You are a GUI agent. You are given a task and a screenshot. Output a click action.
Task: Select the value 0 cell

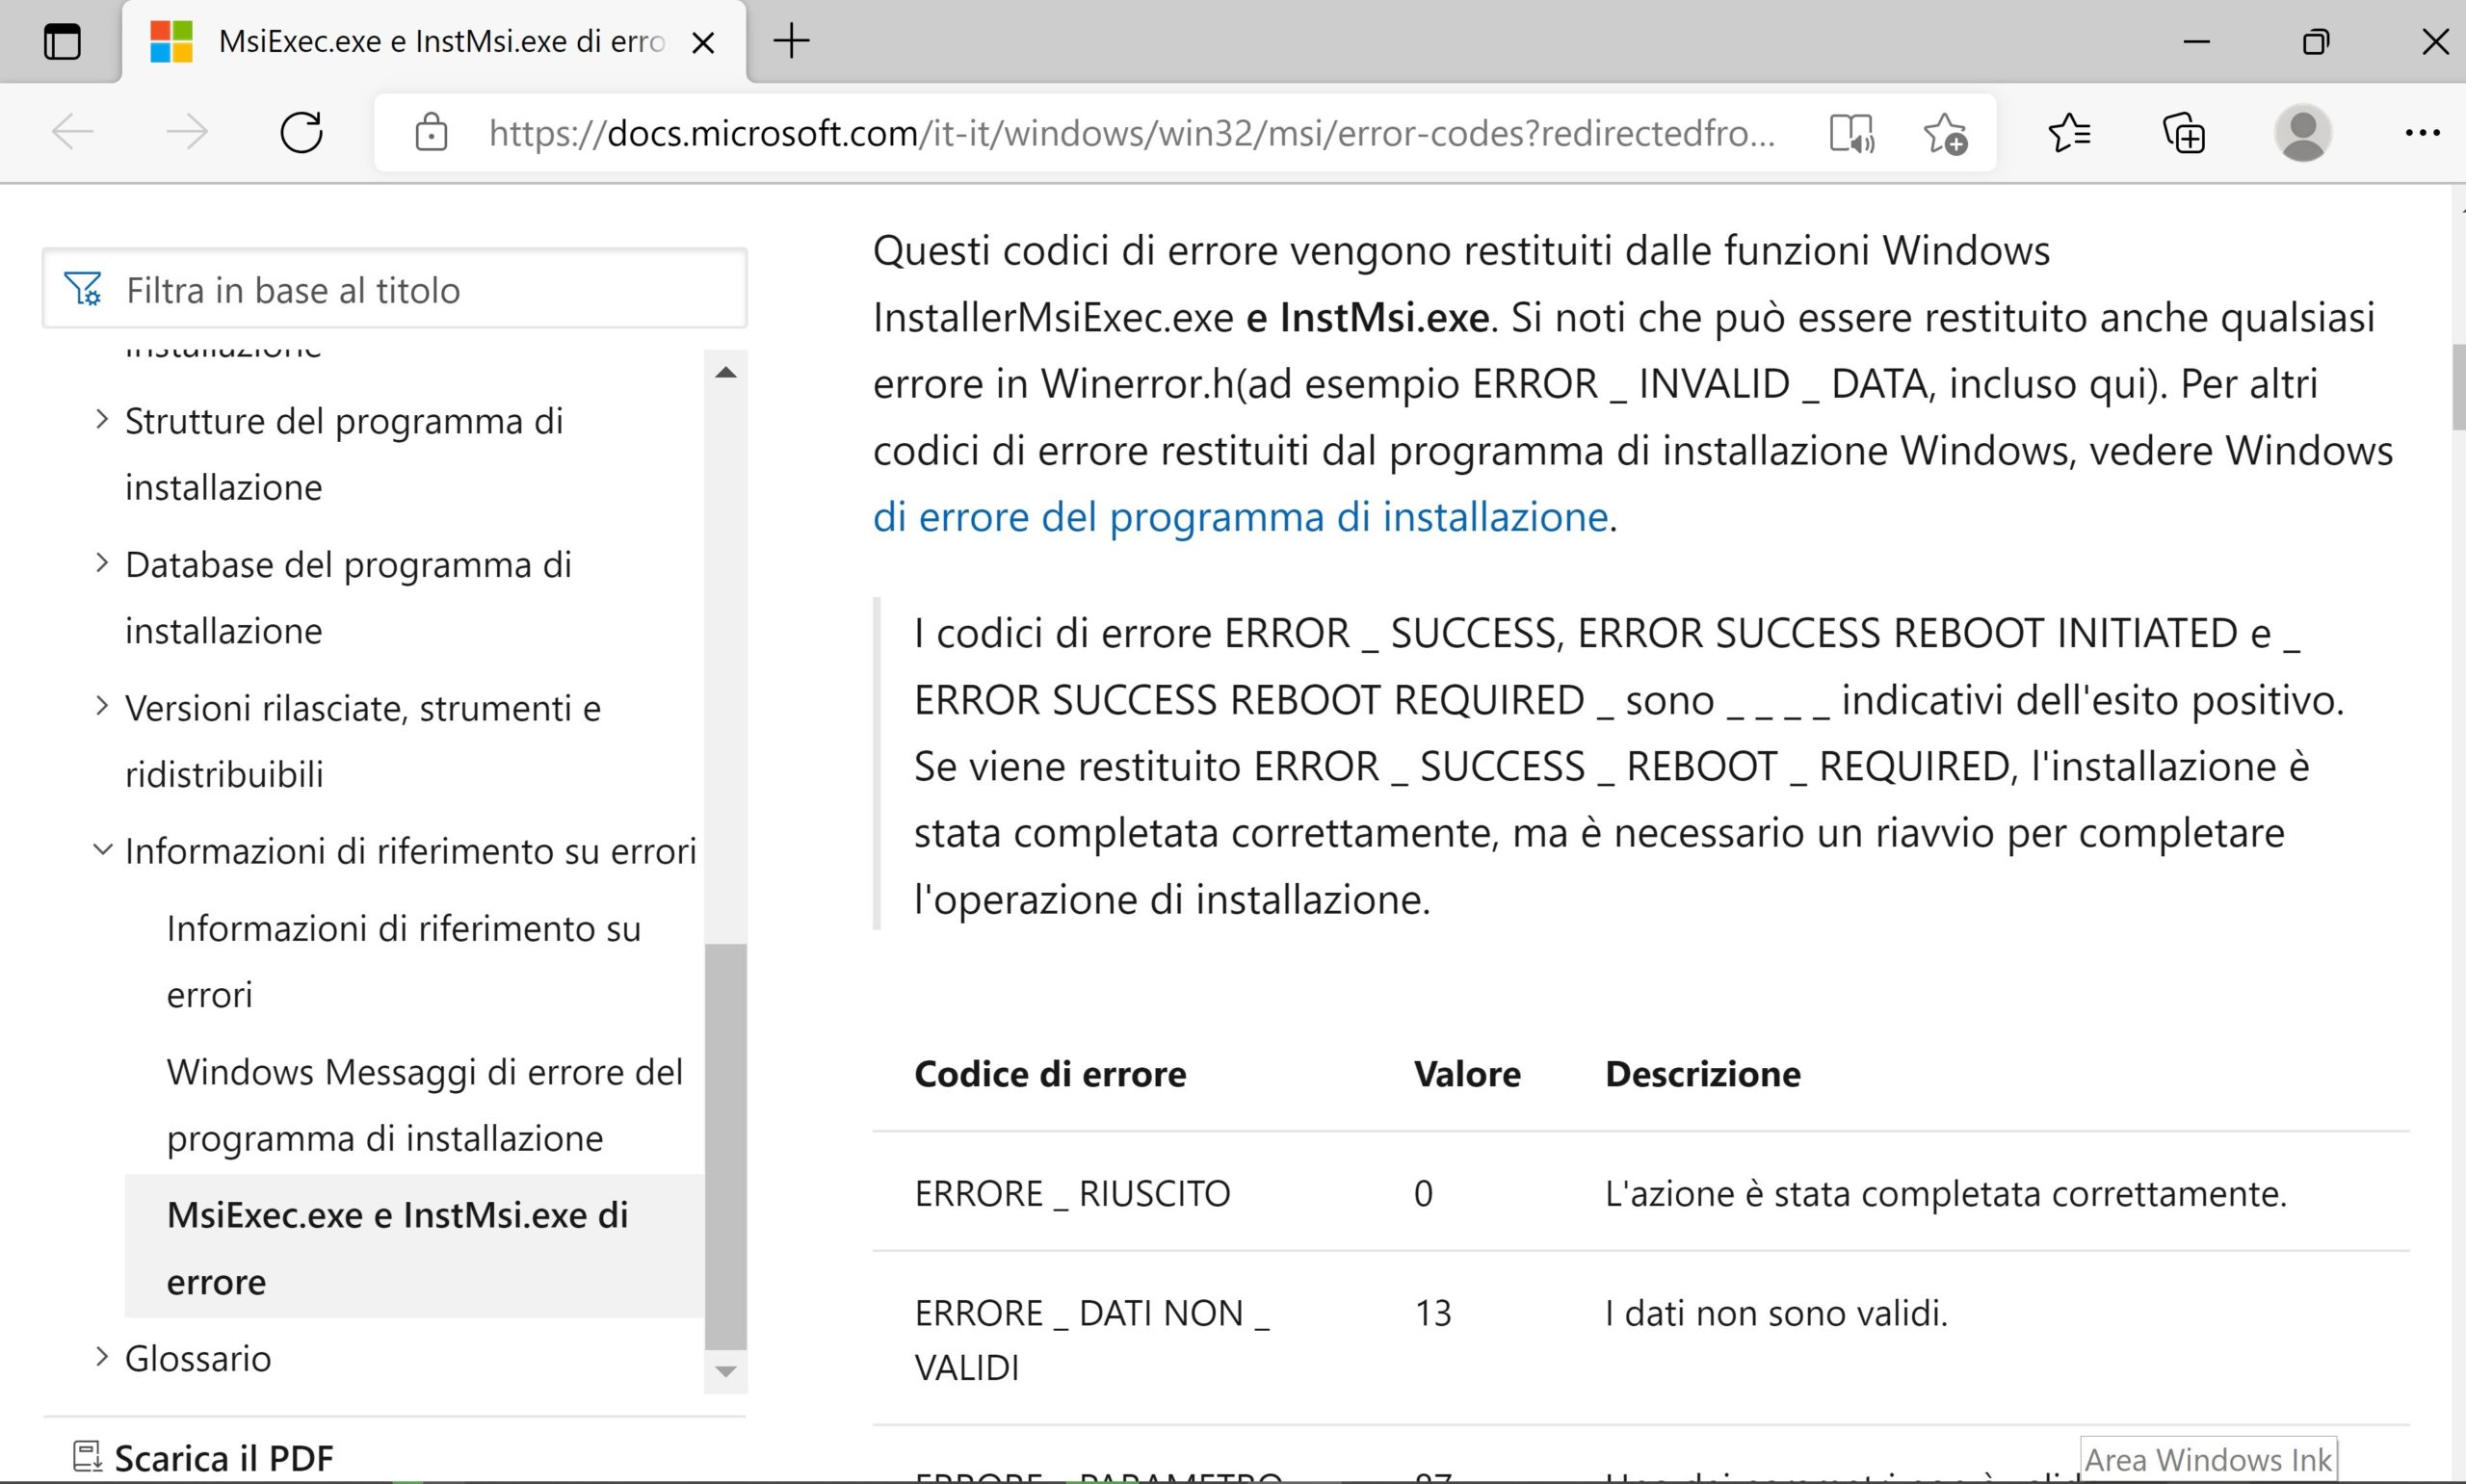1423,1193
